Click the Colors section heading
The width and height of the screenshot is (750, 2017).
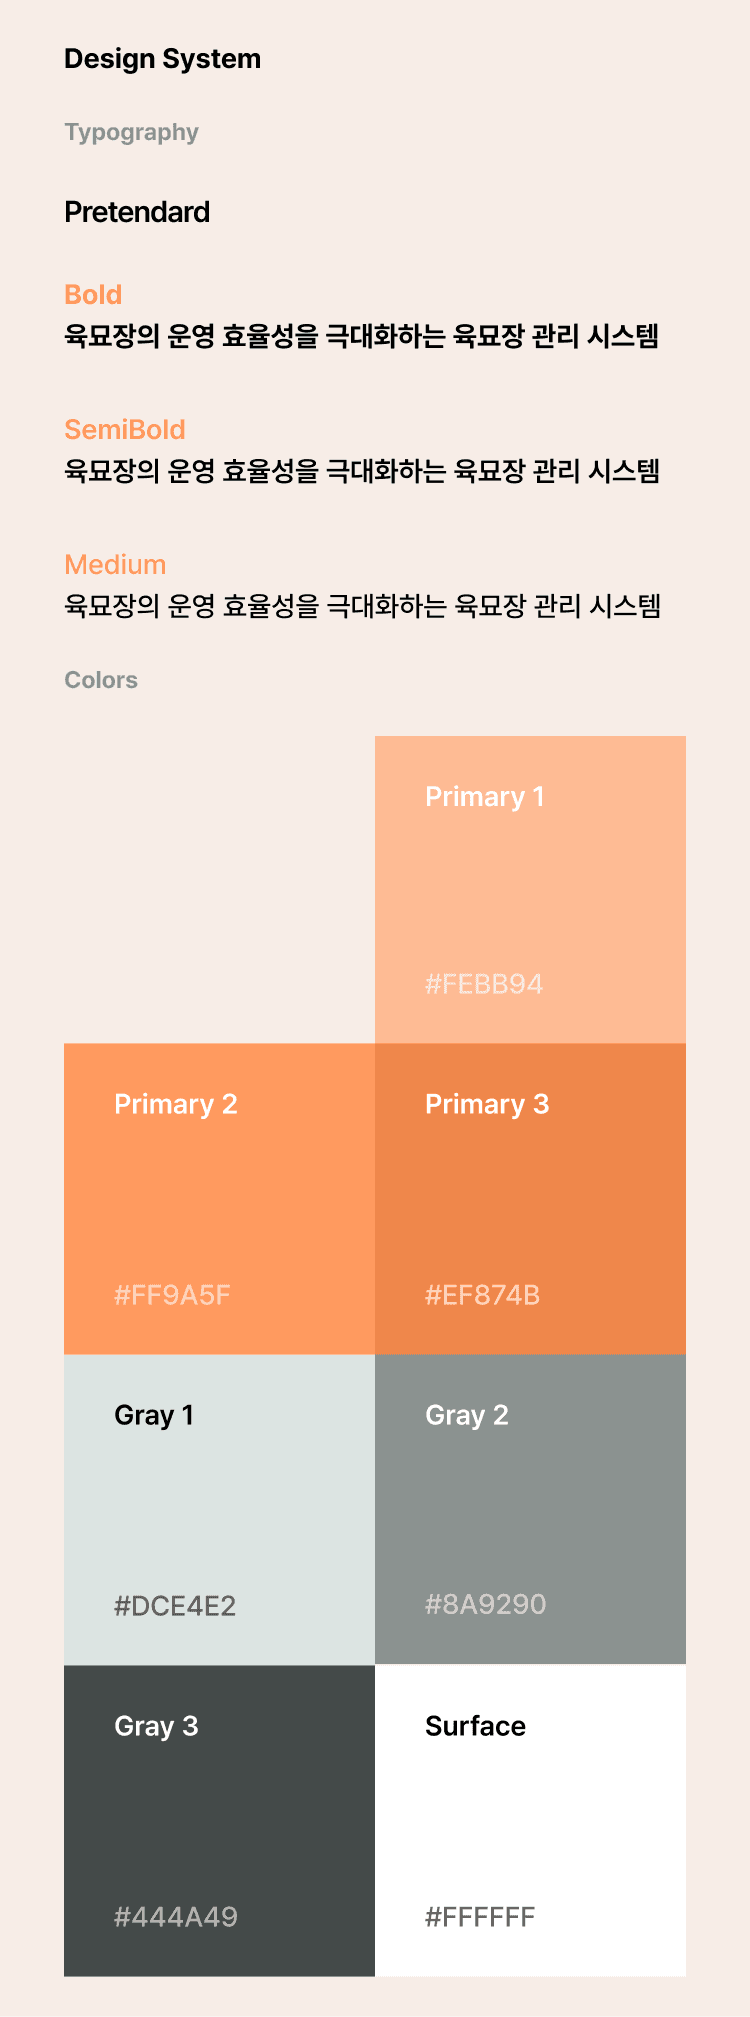tap(101, 680)
